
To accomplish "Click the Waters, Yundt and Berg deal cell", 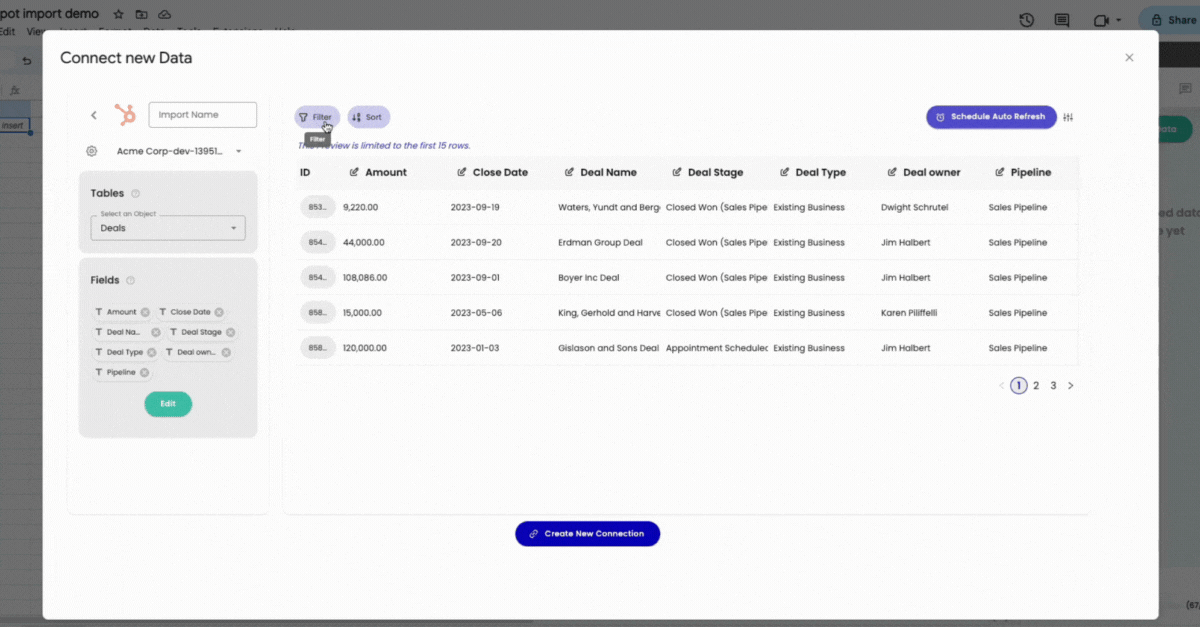I will tap(609, 207).
